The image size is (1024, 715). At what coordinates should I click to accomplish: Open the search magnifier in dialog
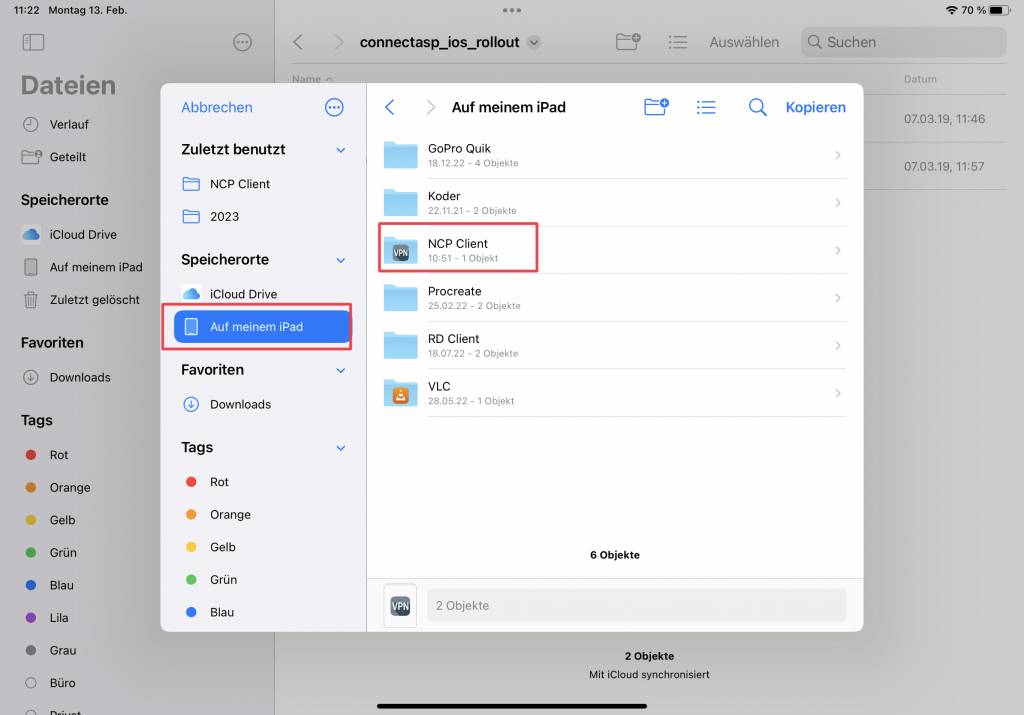click(758, 107)
